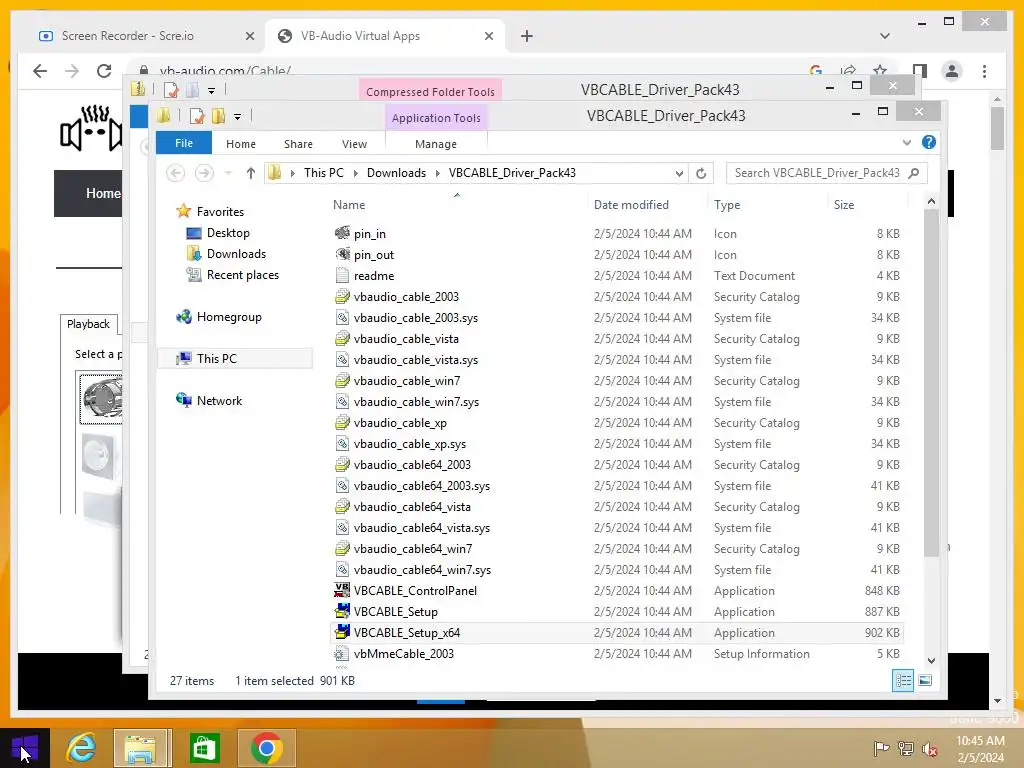Select Homegroup in the navigation pane
This screenshot has width=1024, height=768.
[229, 317]
